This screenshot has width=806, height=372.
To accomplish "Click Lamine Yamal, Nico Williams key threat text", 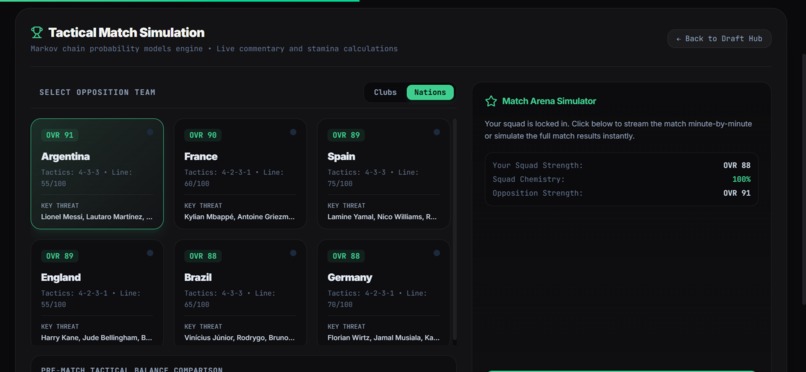I will [x=382, y=217].
